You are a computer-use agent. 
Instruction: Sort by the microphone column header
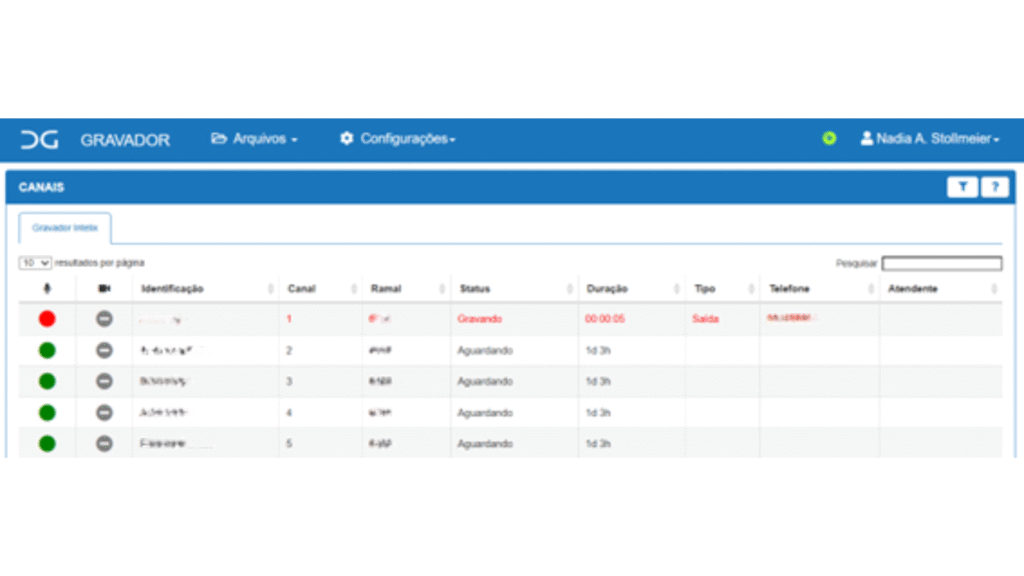point(47,288)
